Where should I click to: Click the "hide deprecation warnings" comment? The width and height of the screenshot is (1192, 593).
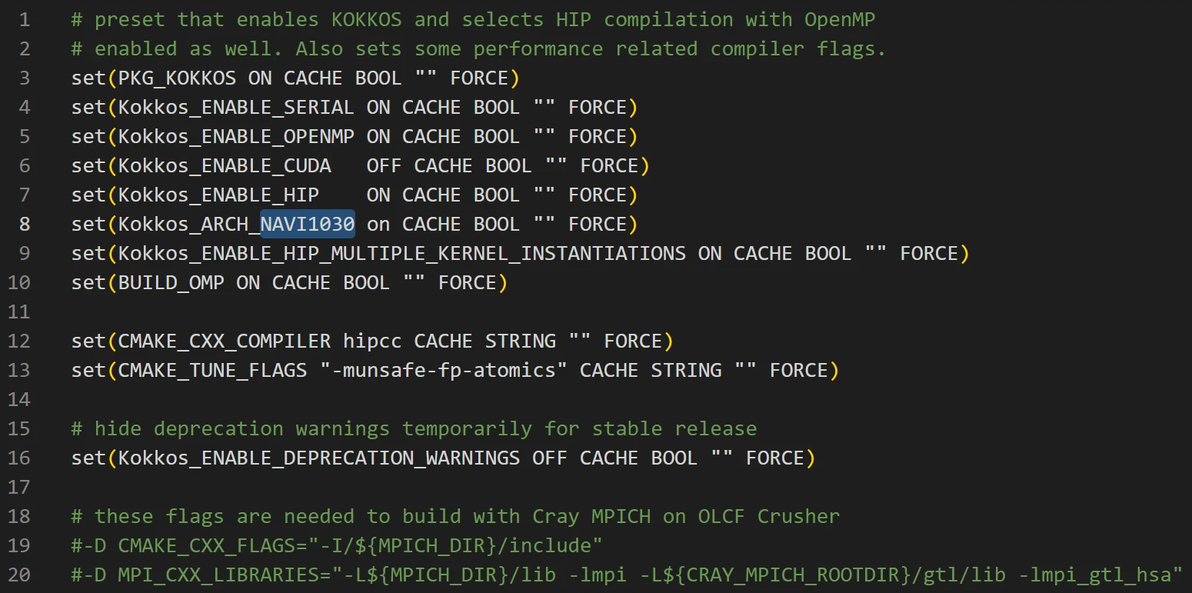pyautogui.click(x=413, y=429)
